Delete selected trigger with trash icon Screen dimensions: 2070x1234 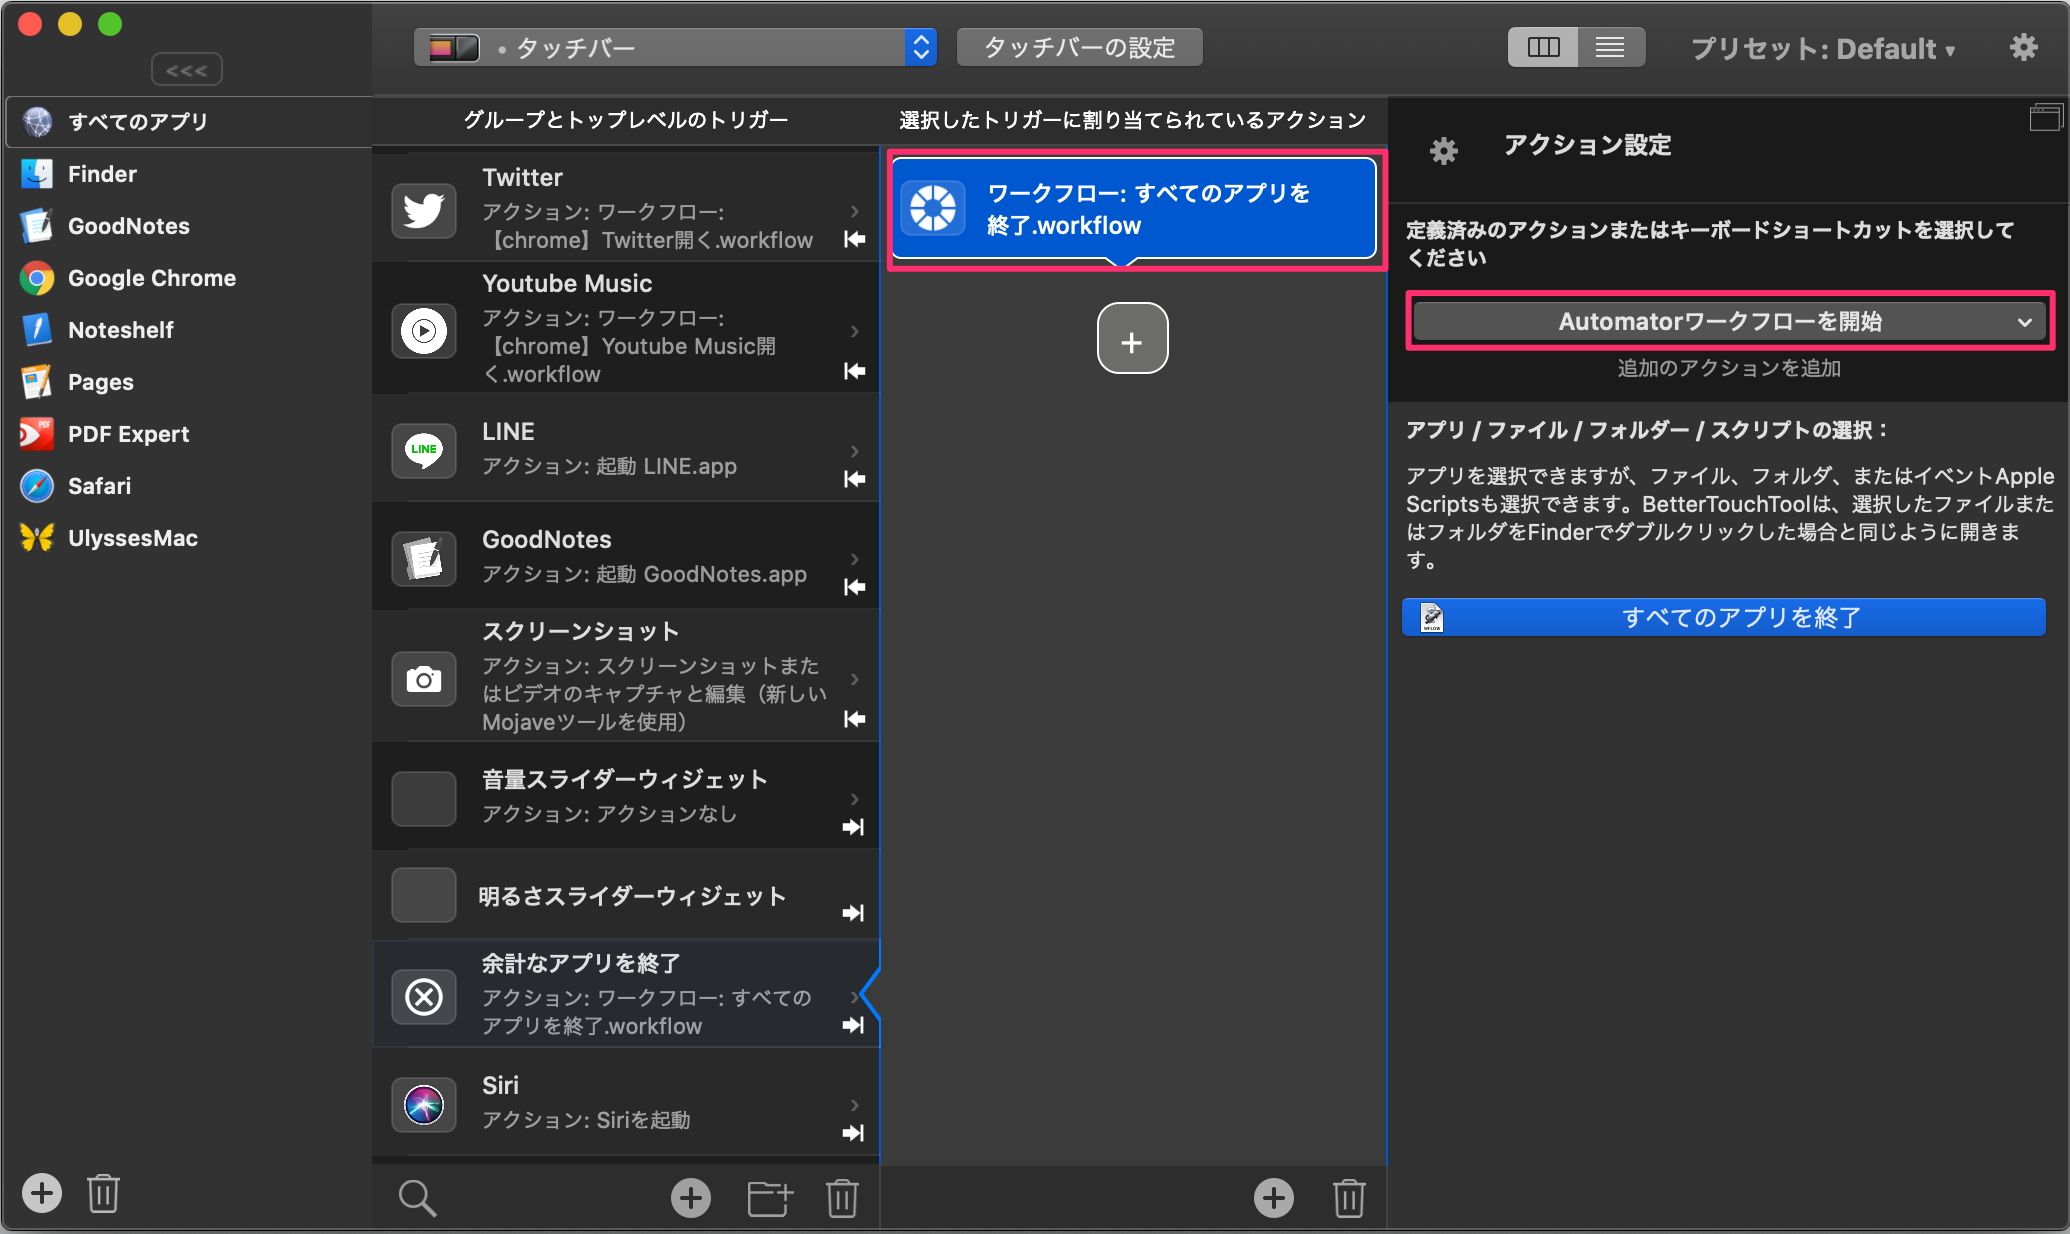click(x=842, y=1197)
